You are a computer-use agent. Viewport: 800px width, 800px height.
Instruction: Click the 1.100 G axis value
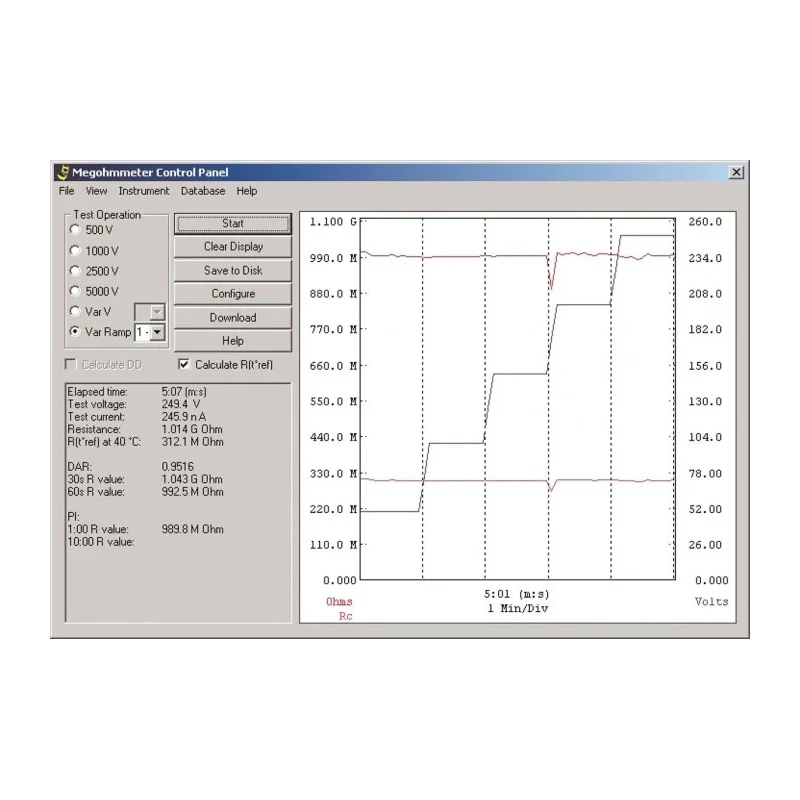pyautogui.click(x=333, y=222)
